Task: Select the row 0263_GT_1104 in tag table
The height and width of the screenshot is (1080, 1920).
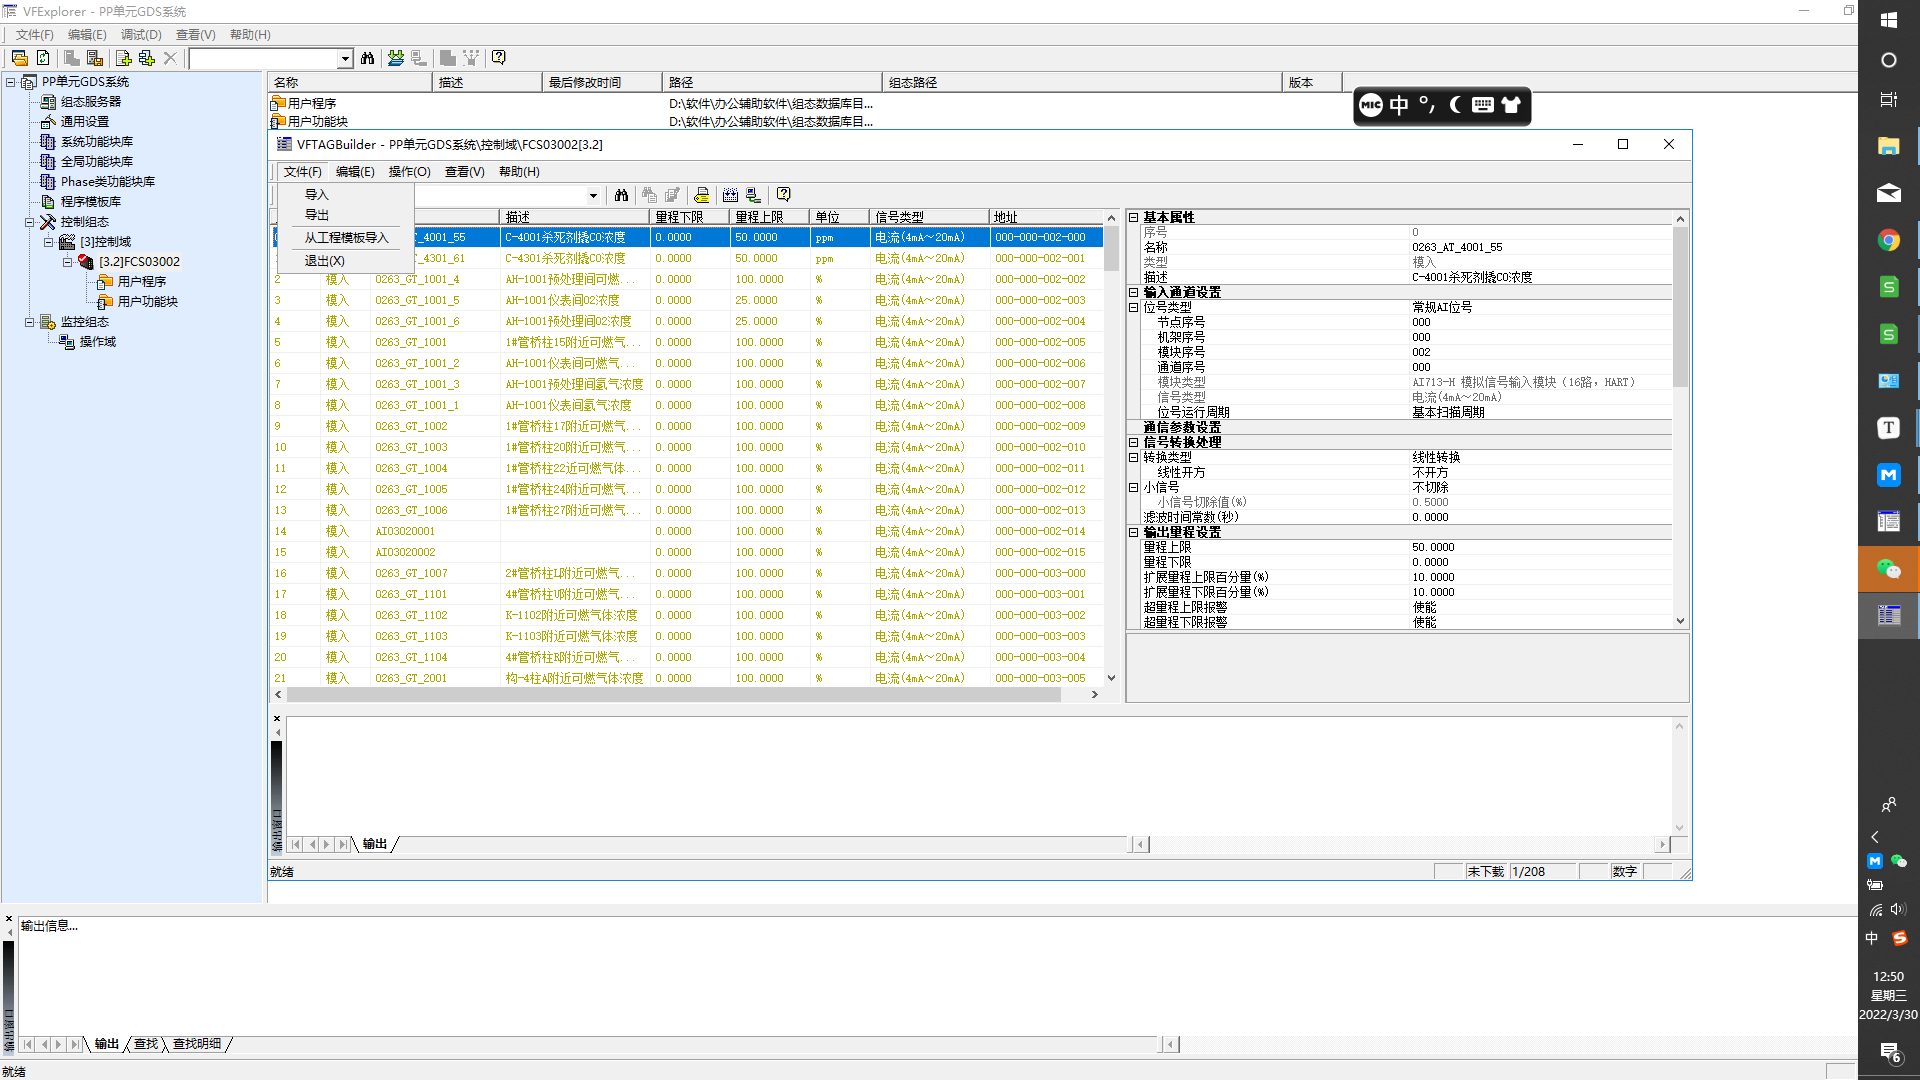Action: pos(688,657)
